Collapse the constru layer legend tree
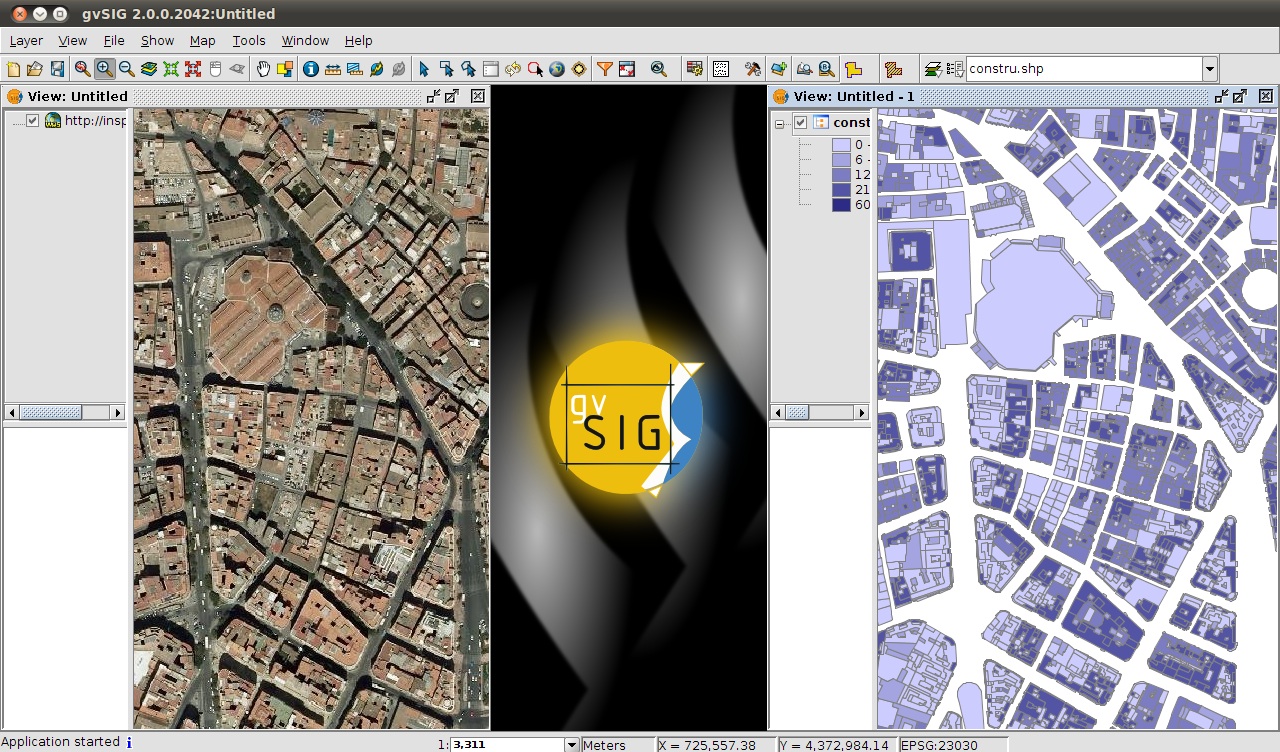1280x752 pixels. tap(779, 123)
